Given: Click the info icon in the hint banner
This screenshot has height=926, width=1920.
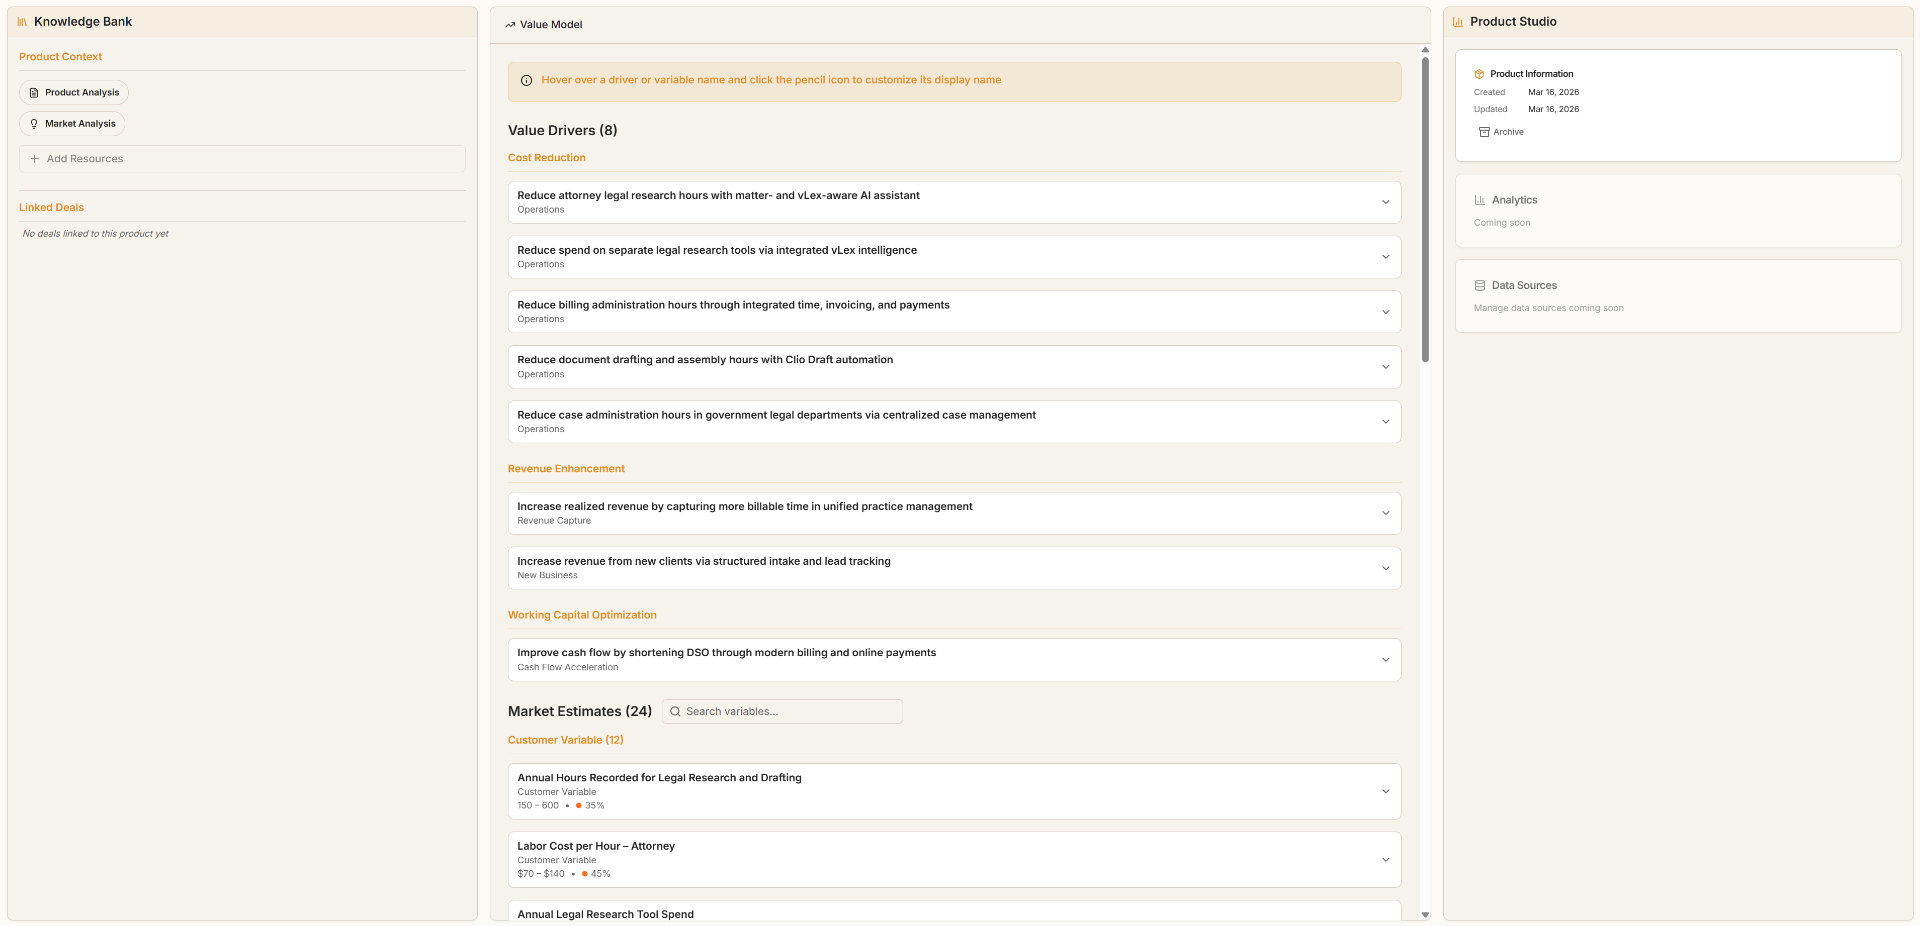Looking at the screenshot, I should coord(527,81).
